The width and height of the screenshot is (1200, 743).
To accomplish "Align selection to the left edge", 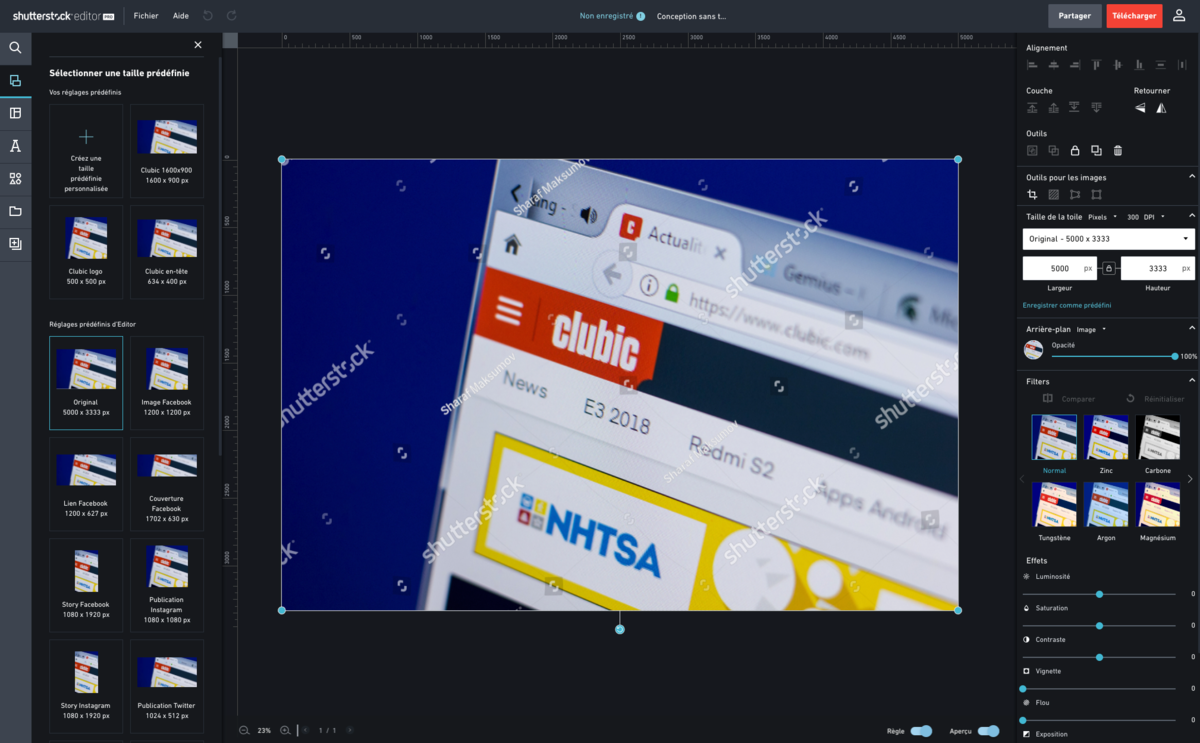I will (1033, 65).
